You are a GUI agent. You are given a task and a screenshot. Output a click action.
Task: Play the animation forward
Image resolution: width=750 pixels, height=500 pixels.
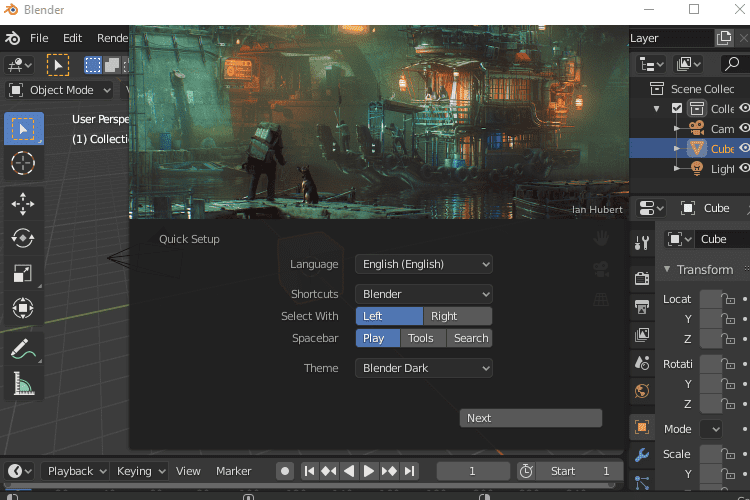[368, 471]
